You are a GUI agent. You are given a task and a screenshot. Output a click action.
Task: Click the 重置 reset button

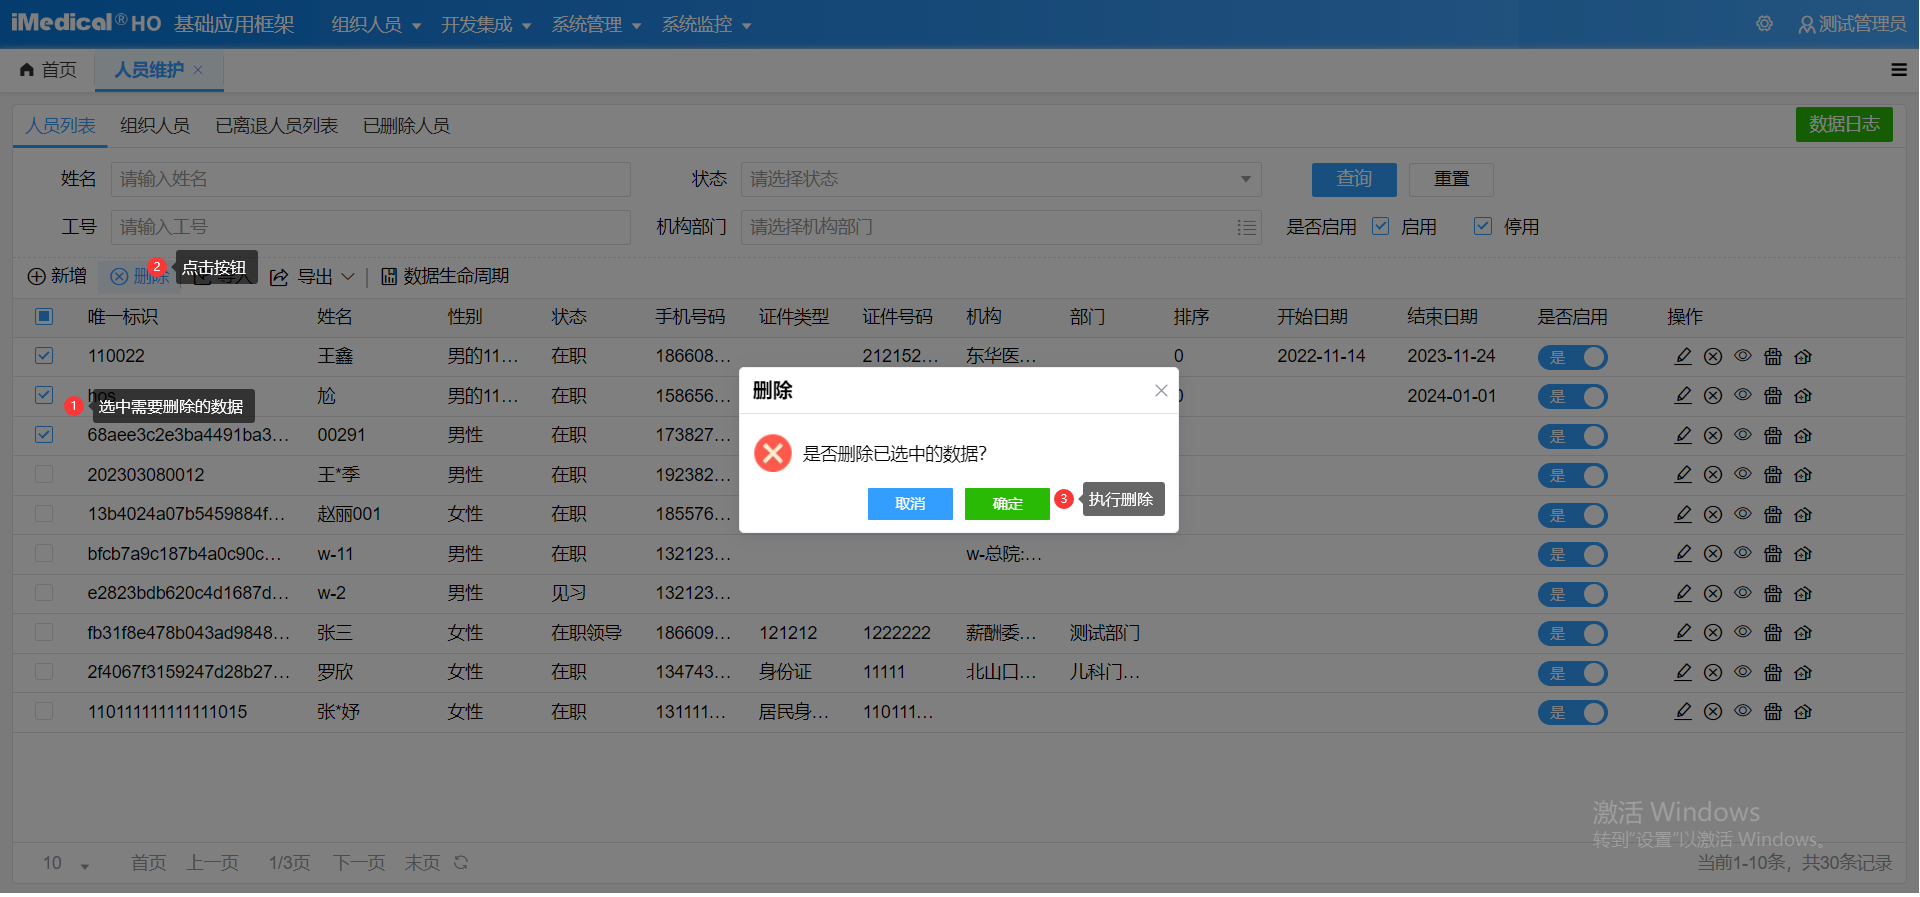(x=1451, y=179)
